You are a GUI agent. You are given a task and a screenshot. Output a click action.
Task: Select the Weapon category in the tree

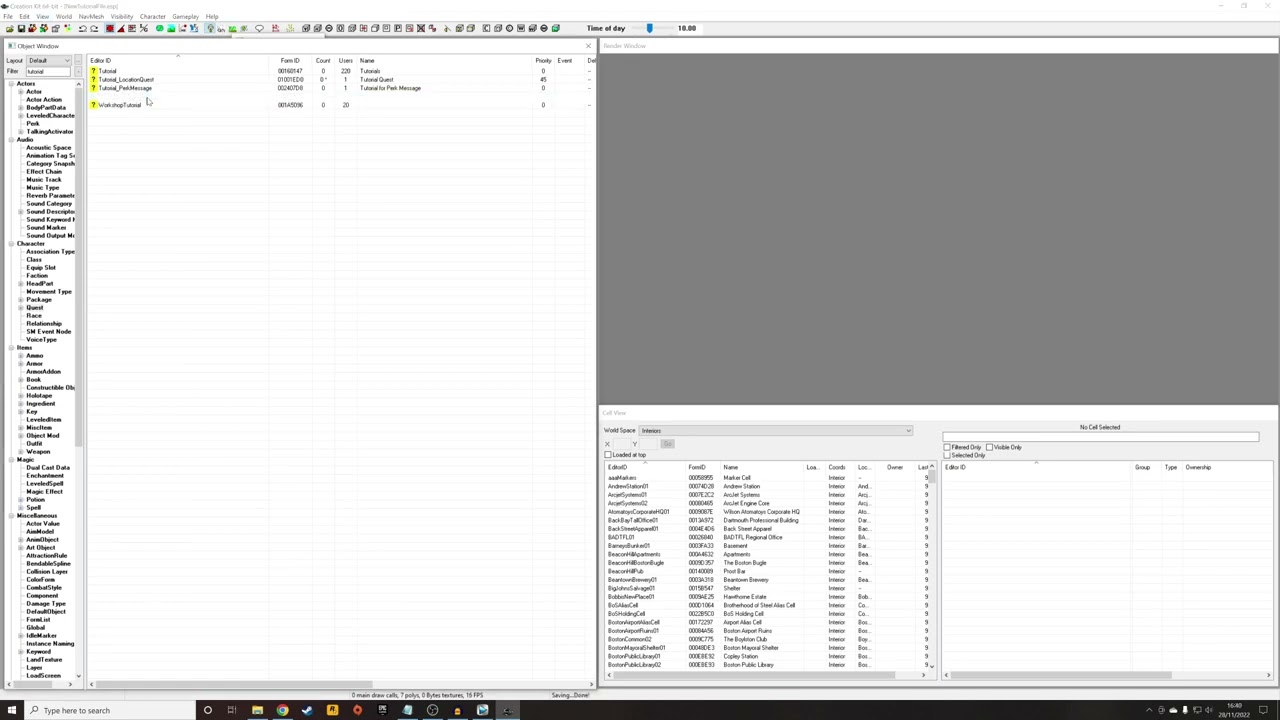click(x=38, y=452)
